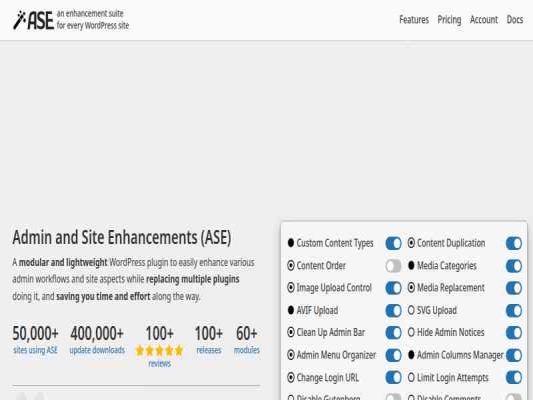Disable the AVIF Upload switch
533x400 pixels.
click(393, 310)
